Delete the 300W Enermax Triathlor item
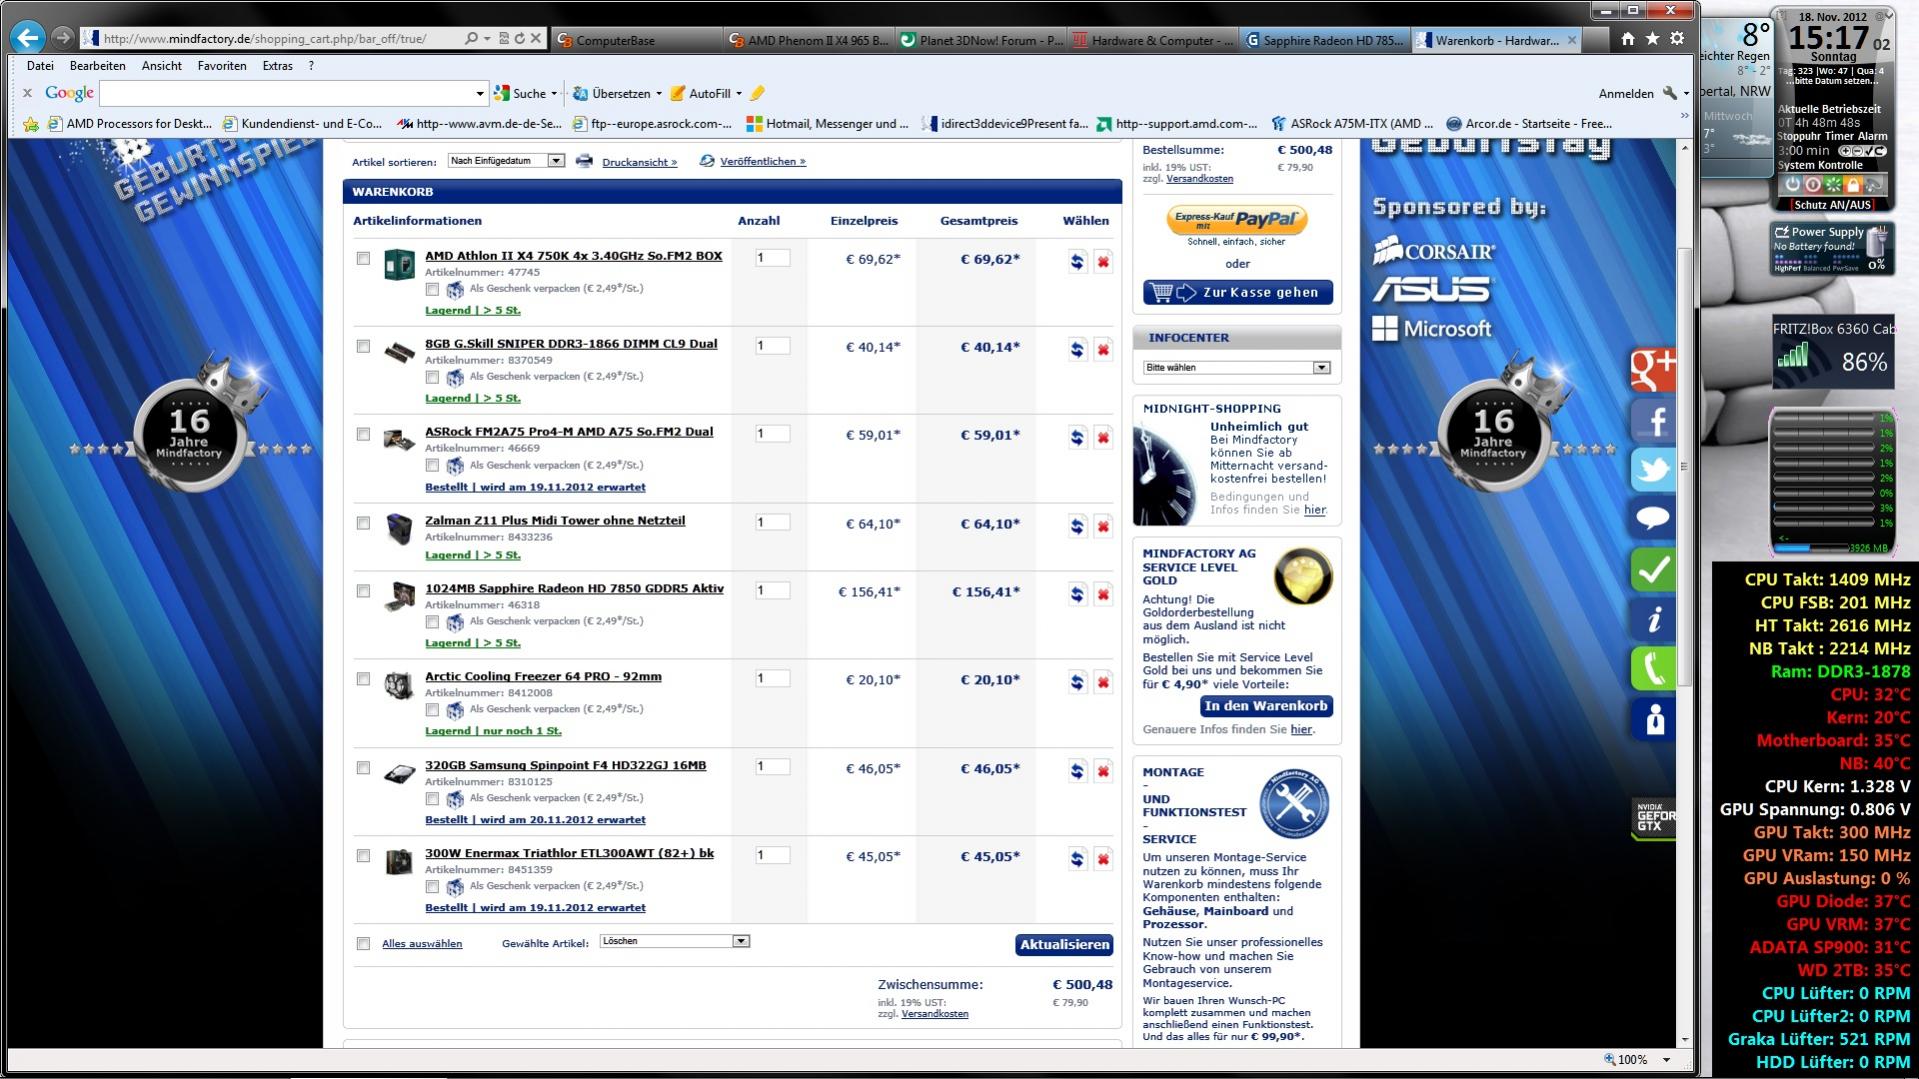The height and width of the screenshot is (1079, 1919). click(x=1103, y=859)
